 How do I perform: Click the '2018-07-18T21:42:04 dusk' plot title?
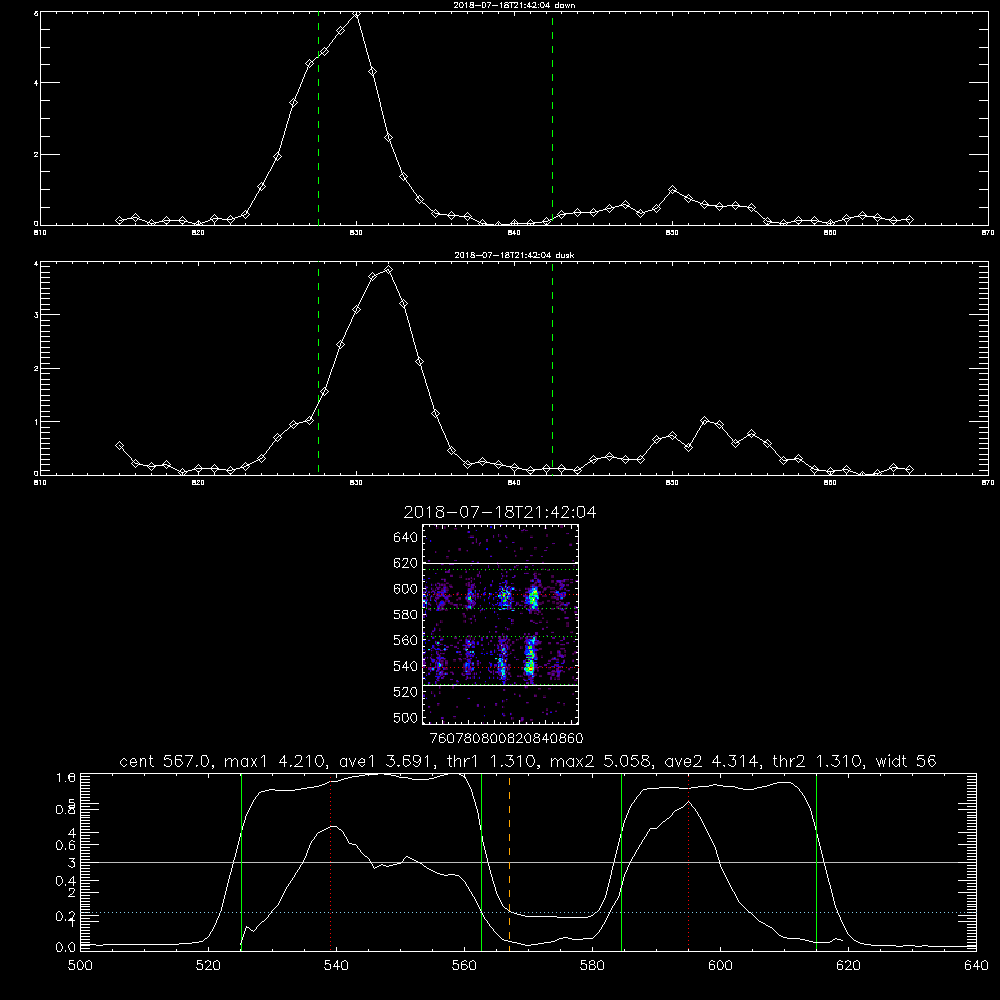click(x=514, y=255)
